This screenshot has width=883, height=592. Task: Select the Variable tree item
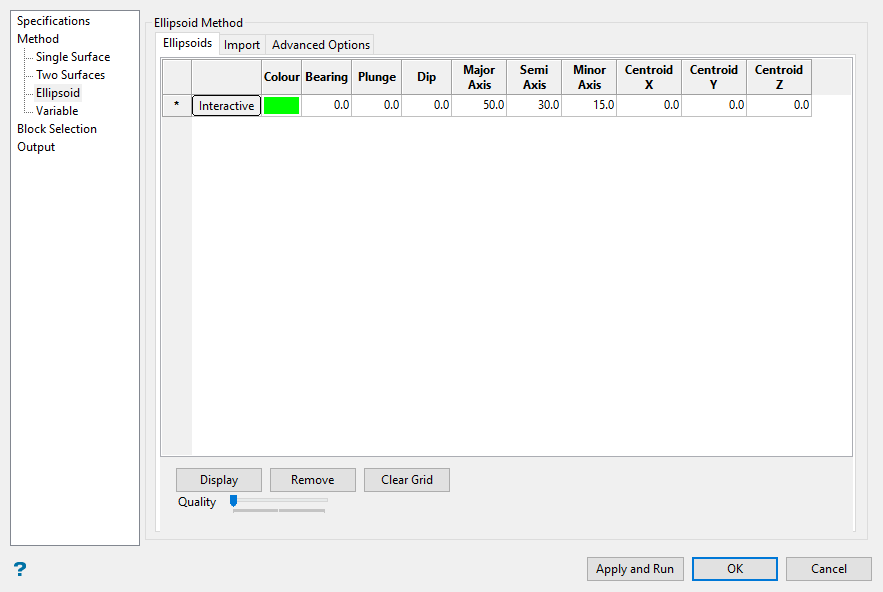[x=57, y=111]
